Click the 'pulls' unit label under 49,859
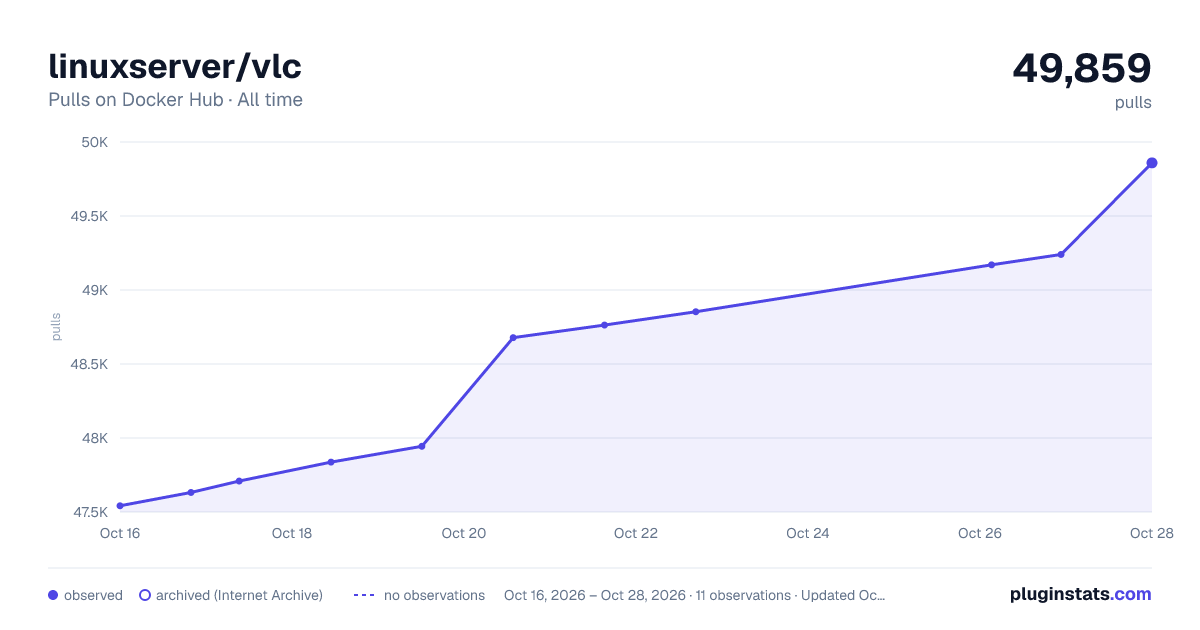The width and height of the screenshot is (1200, 630). [1133, 103]
